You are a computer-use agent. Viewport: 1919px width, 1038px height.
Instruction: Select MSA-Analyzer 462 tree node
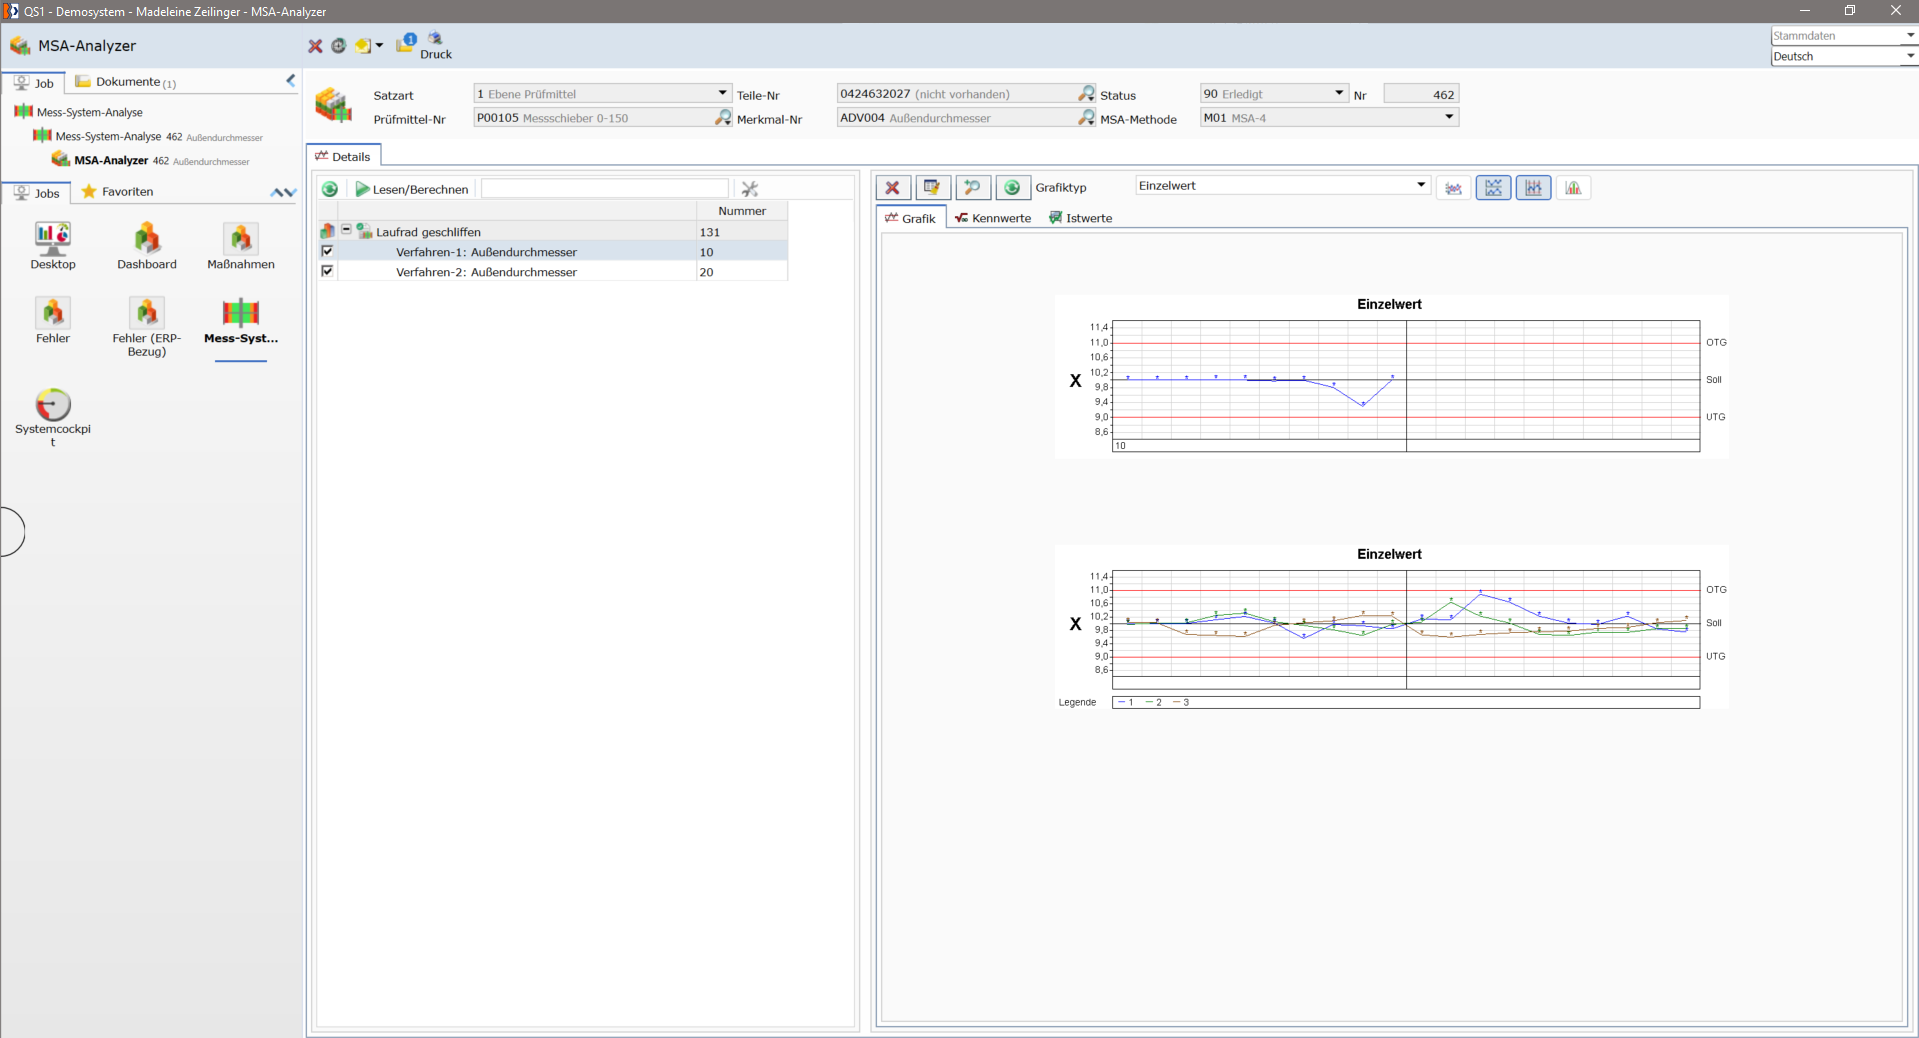[151, 160]
